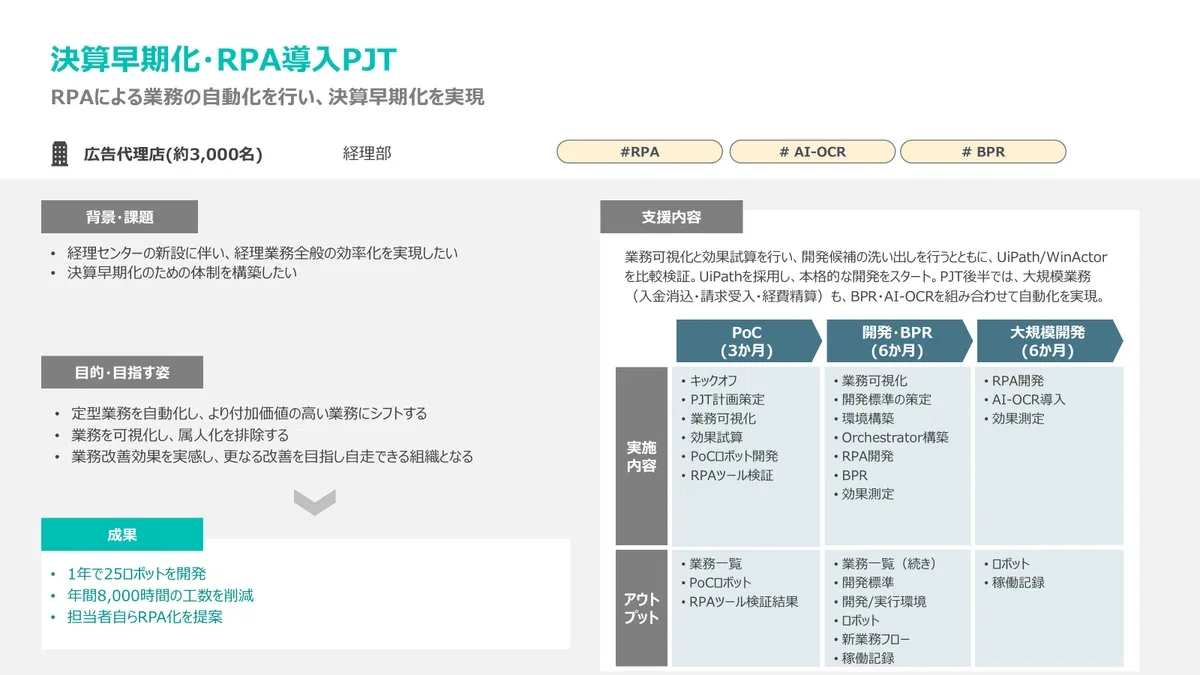
Task: Click the 大規模開発 (6か月) phase arrow
Action: 1047,341
